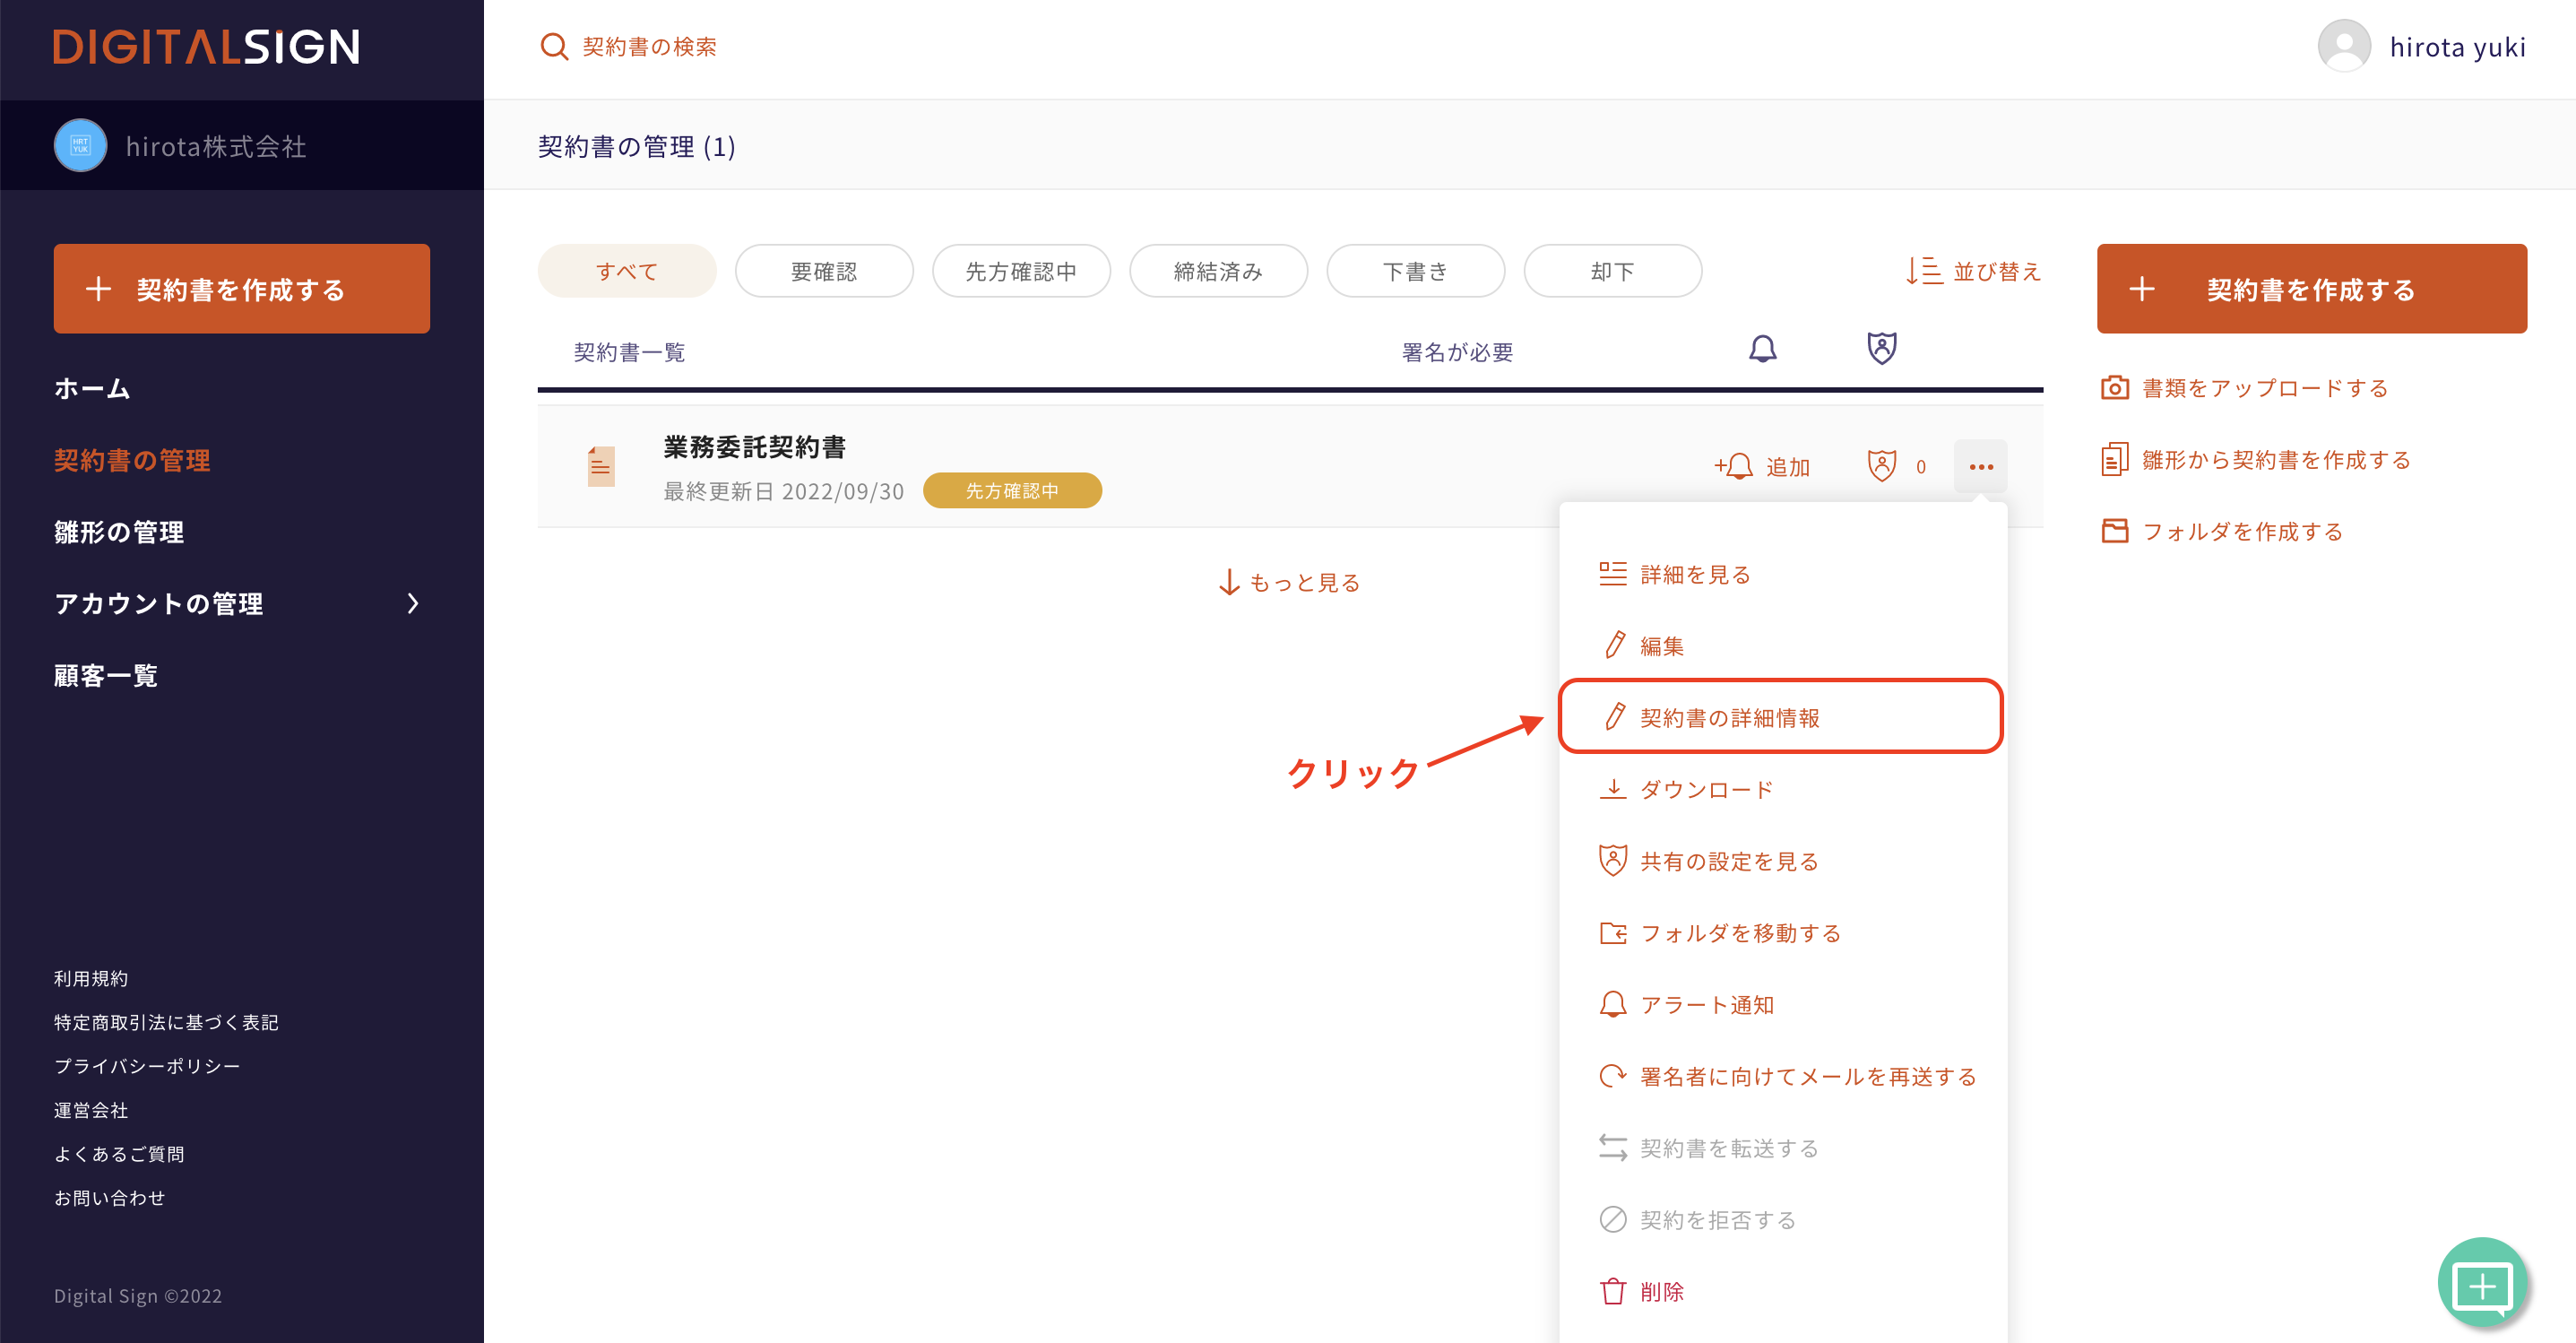Open プライバシーポリシー link
This screenshot has width=2576, height=1343.
pos(147,1066)
